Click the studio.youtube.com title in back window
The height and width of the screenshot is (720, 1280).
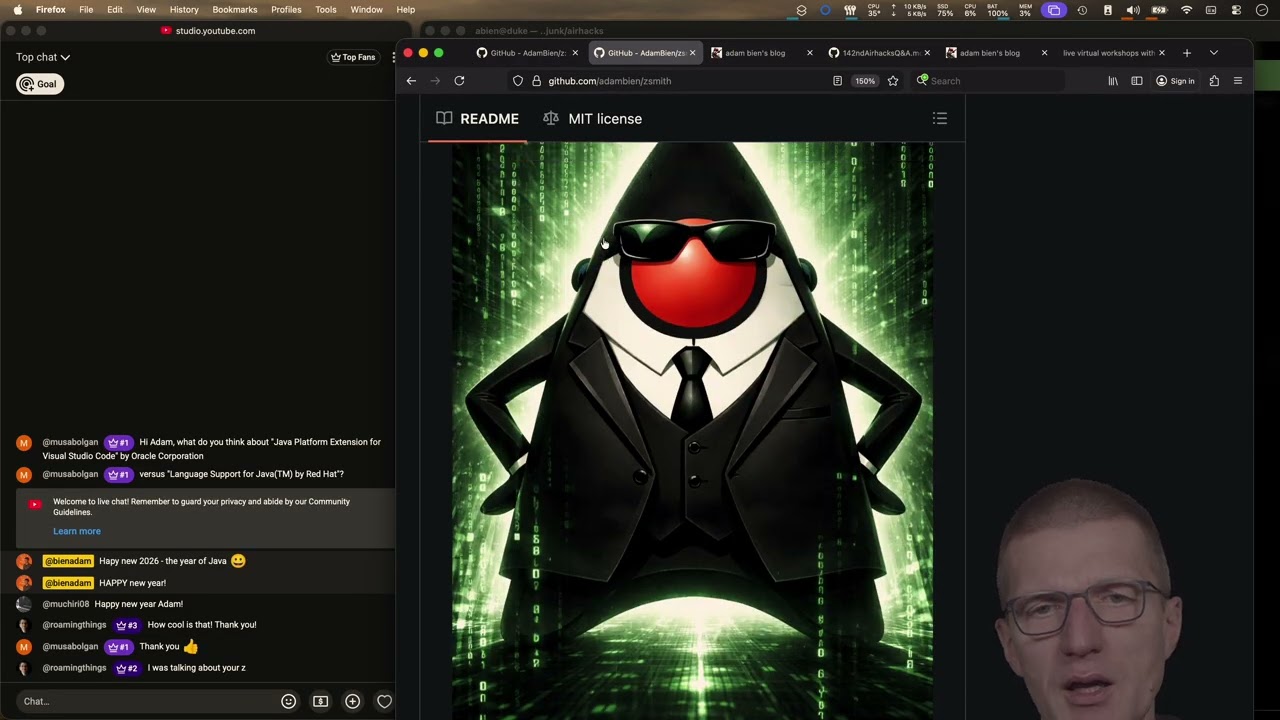pyautogui.click(x=215, y=31)
